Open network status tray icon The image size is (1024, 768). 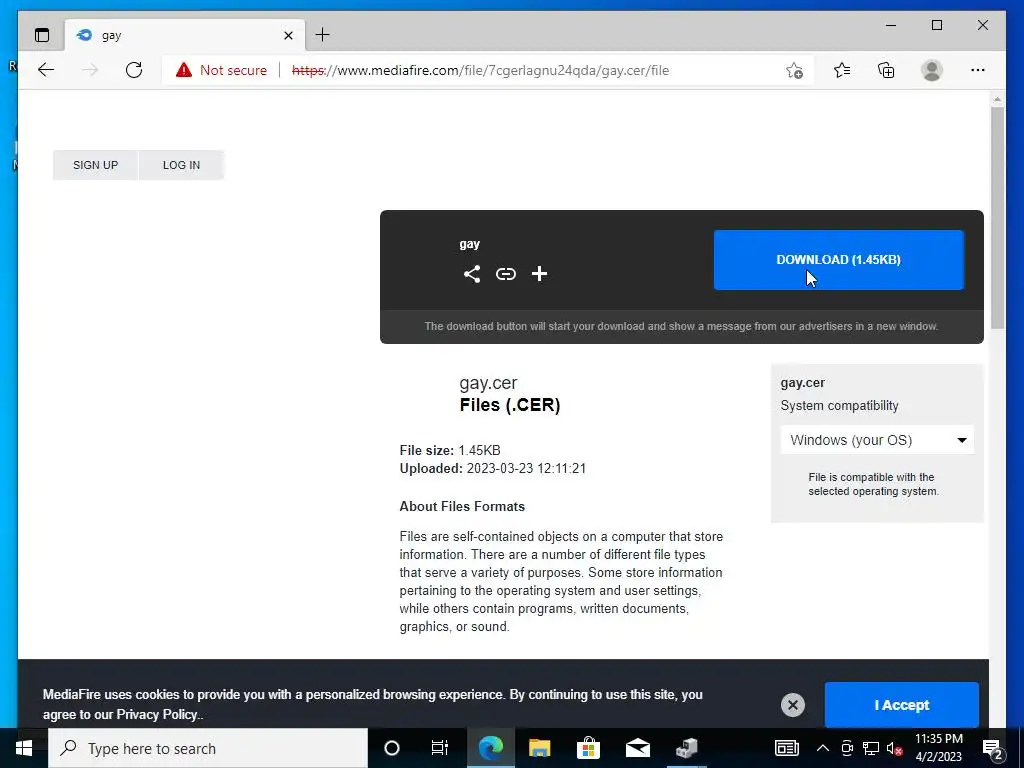tap(871, 748)
